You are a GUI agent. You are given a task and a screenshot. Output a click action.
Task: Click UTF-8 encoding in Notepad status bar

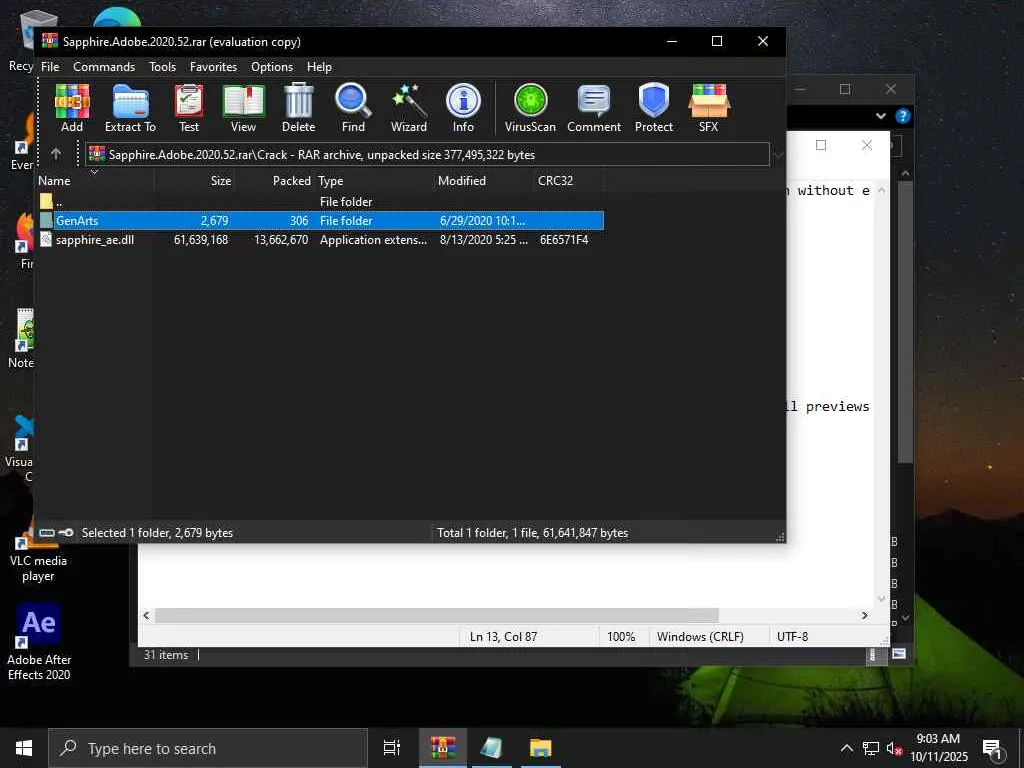point(792,637)
